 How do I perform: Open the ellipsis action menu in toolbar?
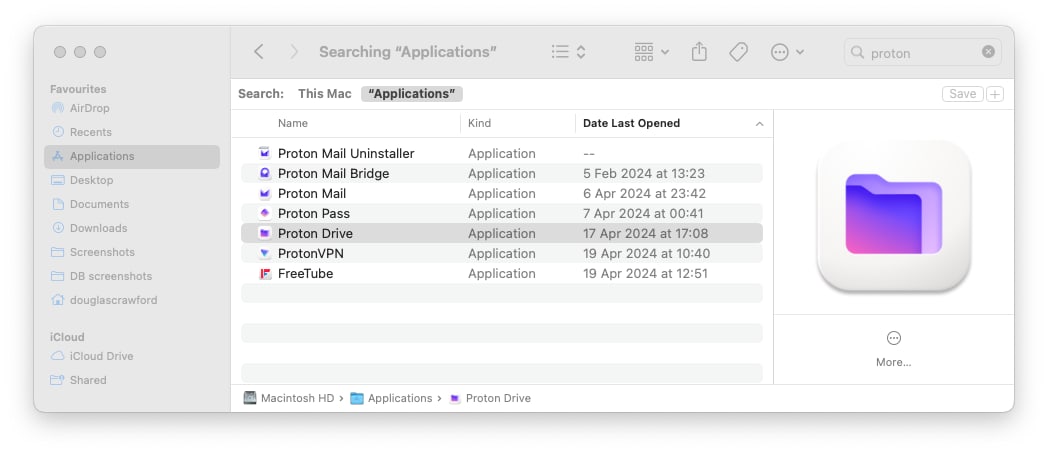pos(787,51)
